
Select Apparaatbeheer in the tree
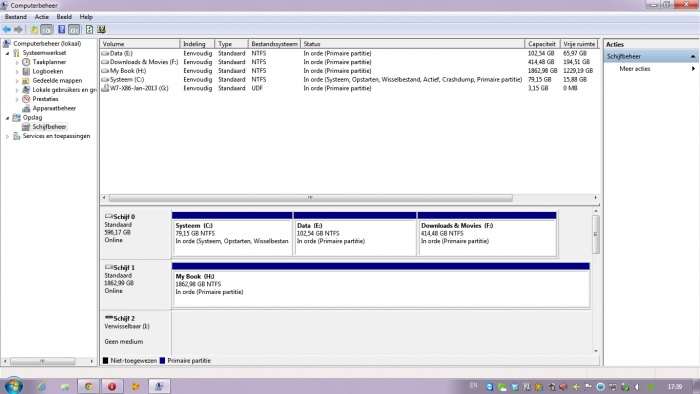[x=54, y=108]
